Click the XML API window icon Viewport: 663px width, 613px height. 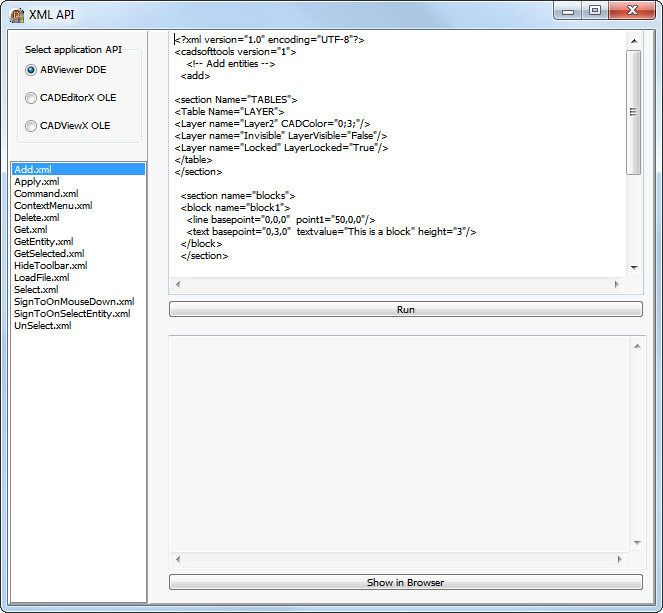(17, 15)
